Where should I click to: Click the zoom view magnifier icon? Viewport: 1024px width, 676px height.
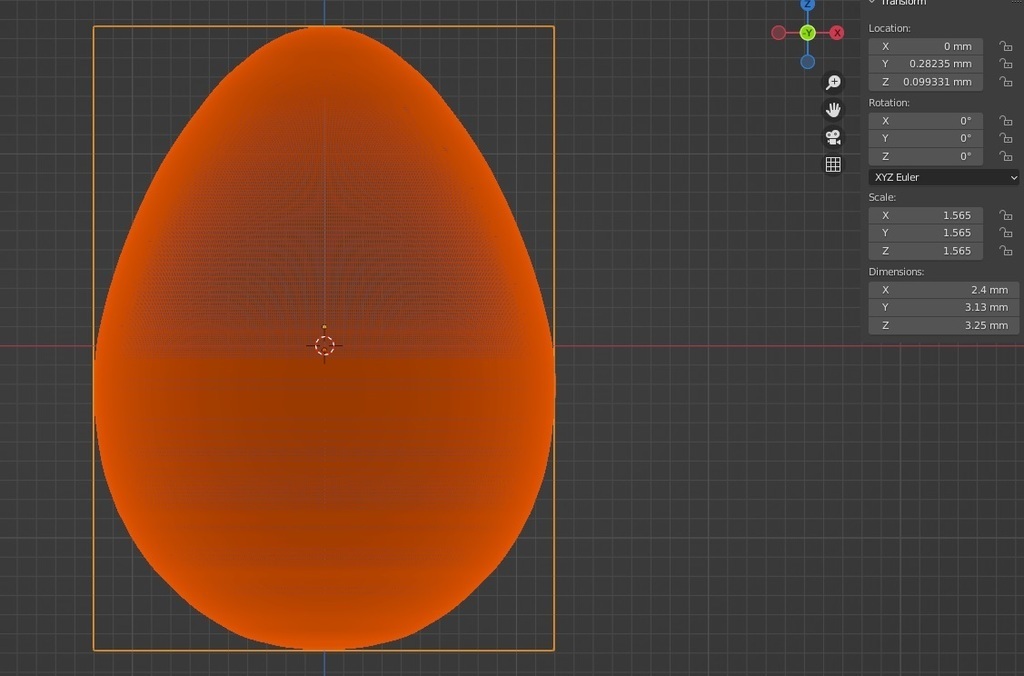coord(833,82)
